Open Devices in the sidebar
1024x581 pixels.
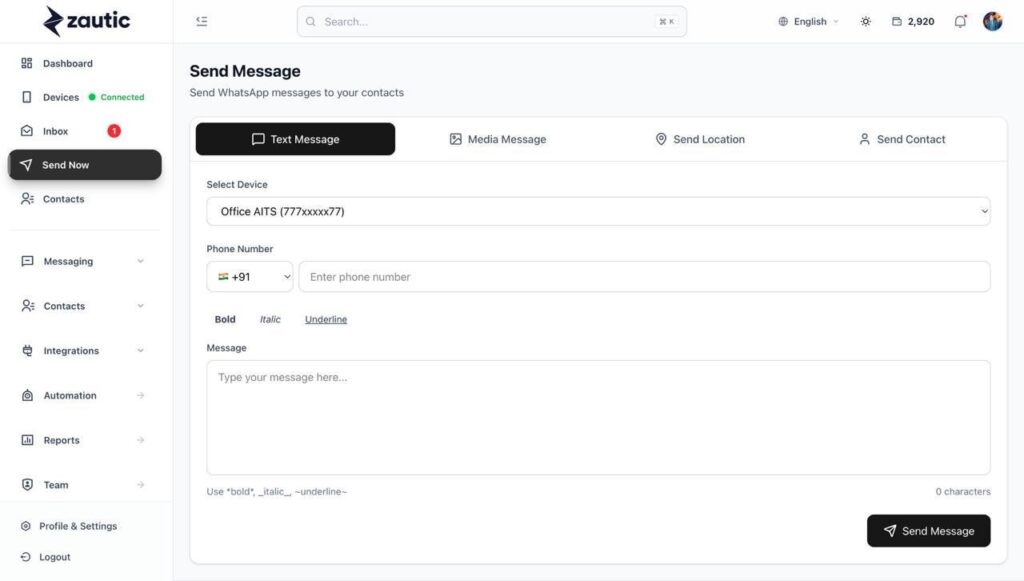[x=60, y=97]
